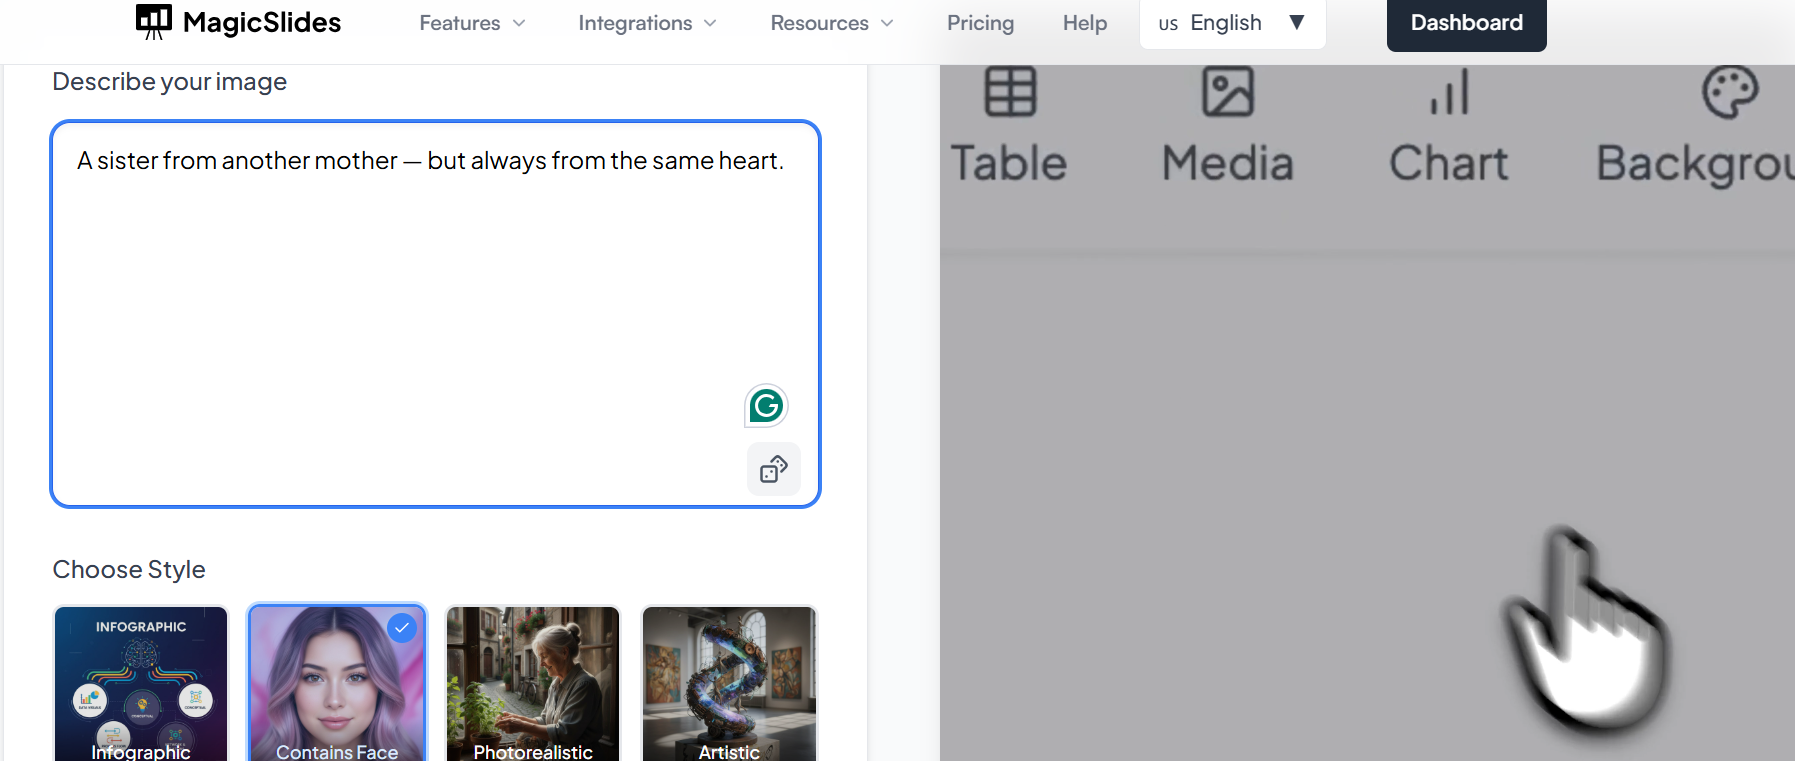Click the Dashboard button

[1466, 23]
